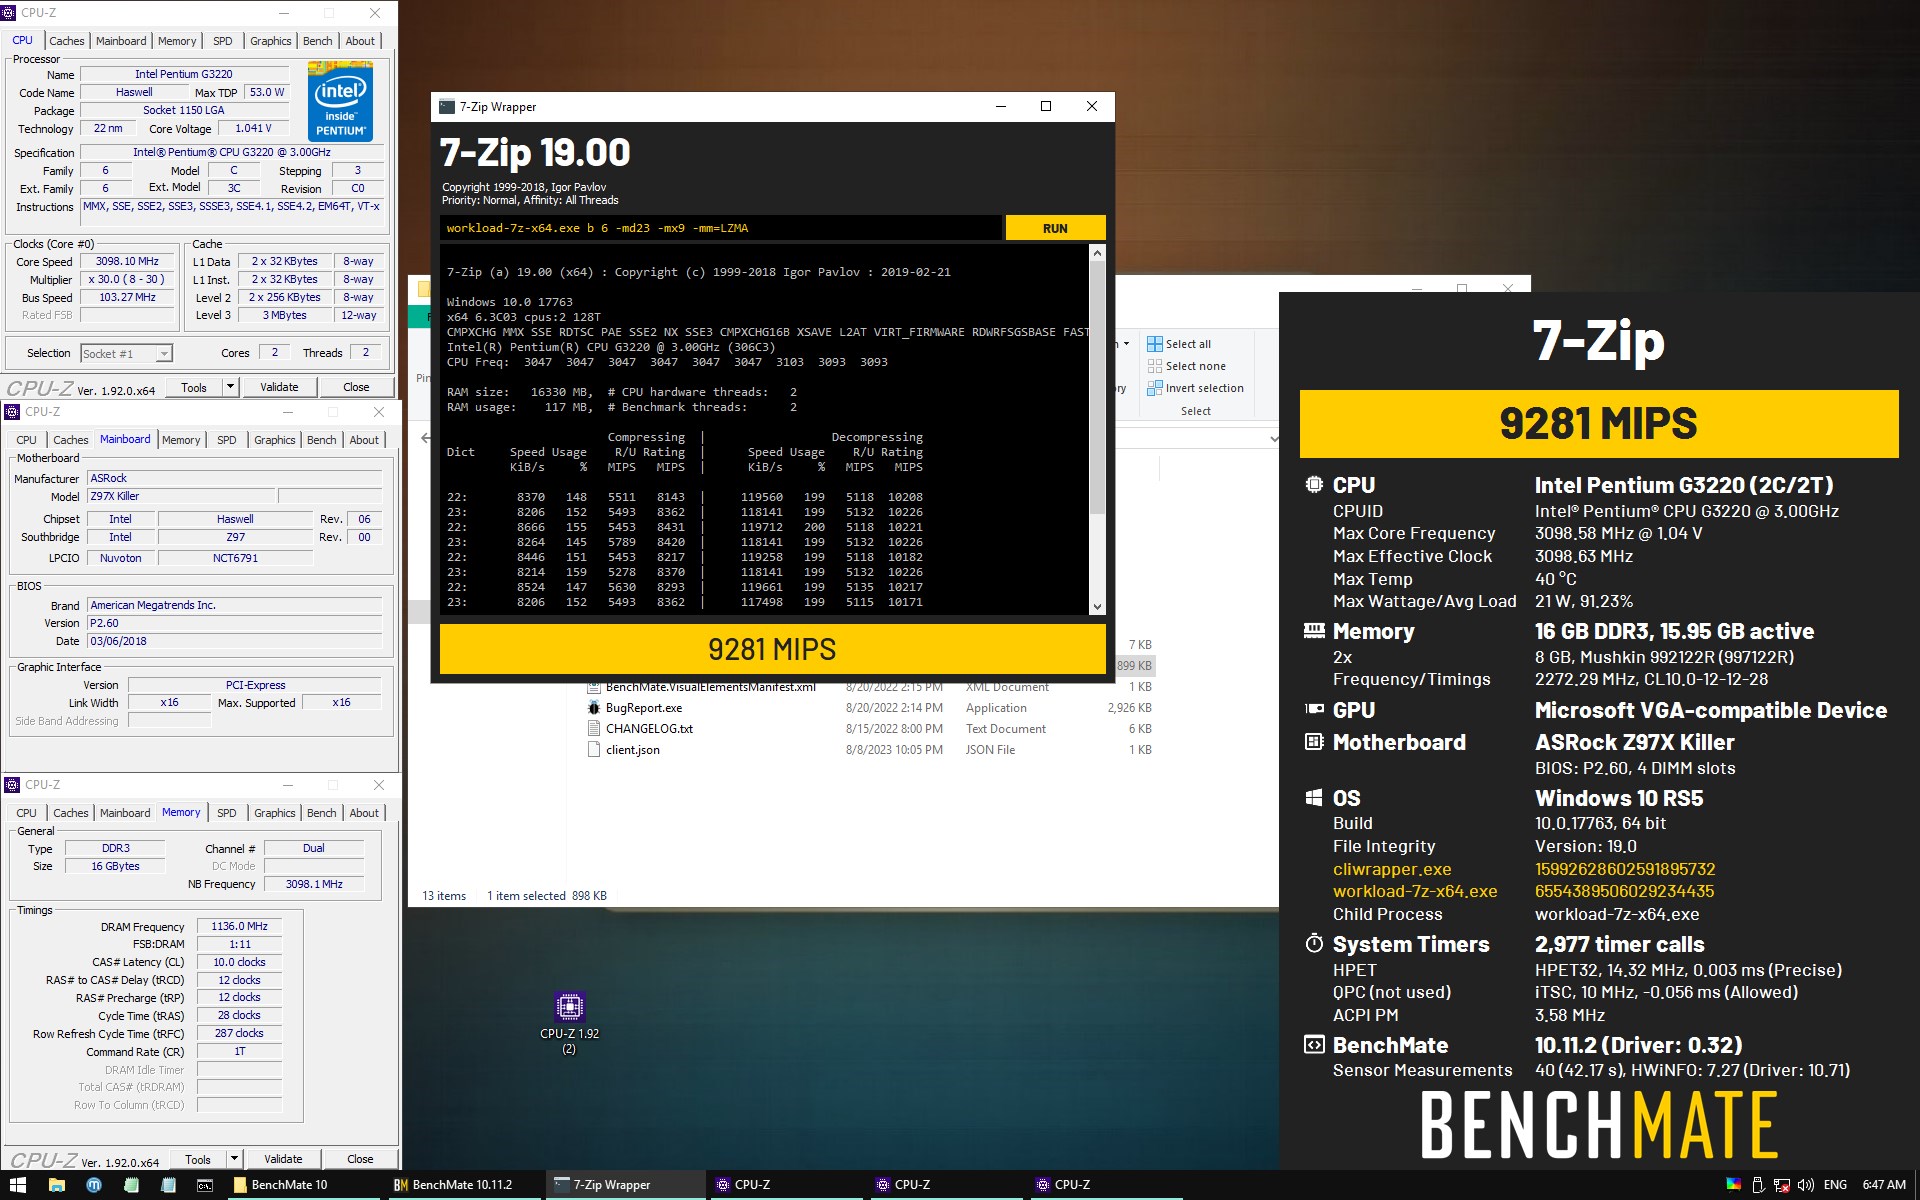The width and height of the screenshot is (1920, 1200).
Task: Click the colorful display tray icon
Action: coord(1734,1185)
